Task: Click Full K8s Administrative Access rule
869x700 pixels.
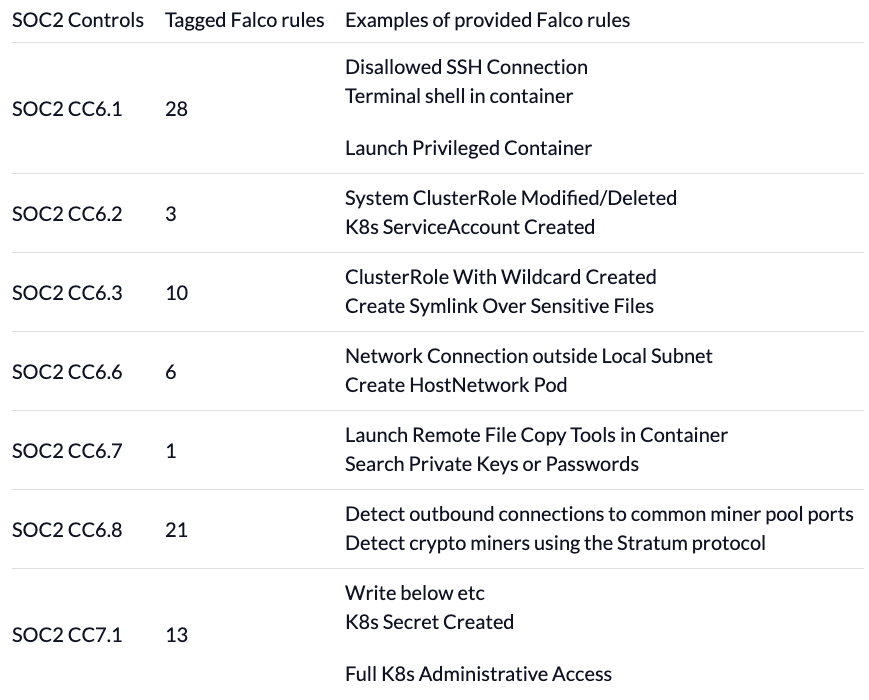Action: pos(478,674)
